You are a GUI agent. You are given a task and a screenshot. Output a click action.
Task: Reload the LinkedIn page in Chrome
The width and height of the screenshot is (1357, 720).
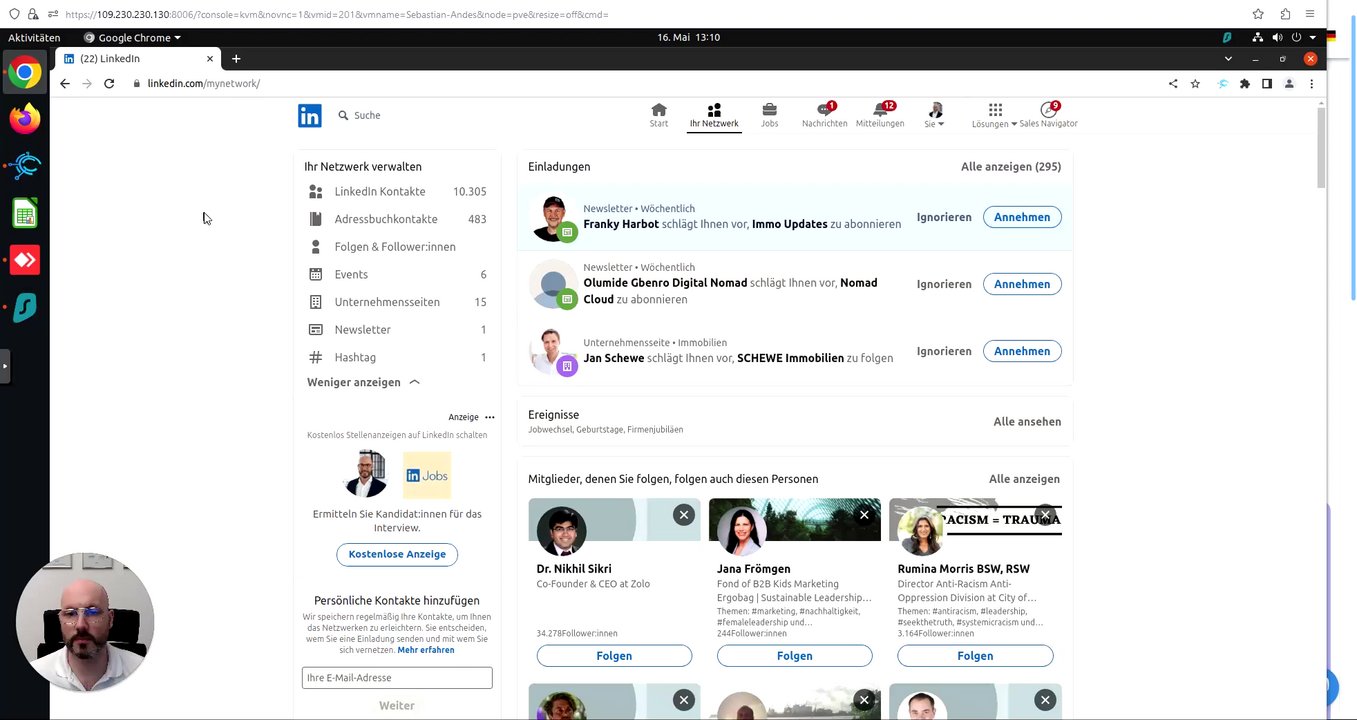click(x=109, y=84)
